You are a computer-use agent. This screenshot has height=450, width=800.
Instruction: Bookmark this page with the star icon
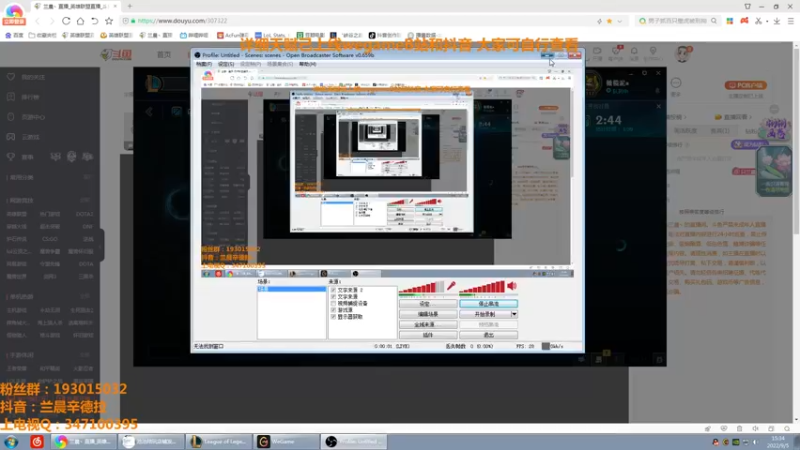[109, 21]
